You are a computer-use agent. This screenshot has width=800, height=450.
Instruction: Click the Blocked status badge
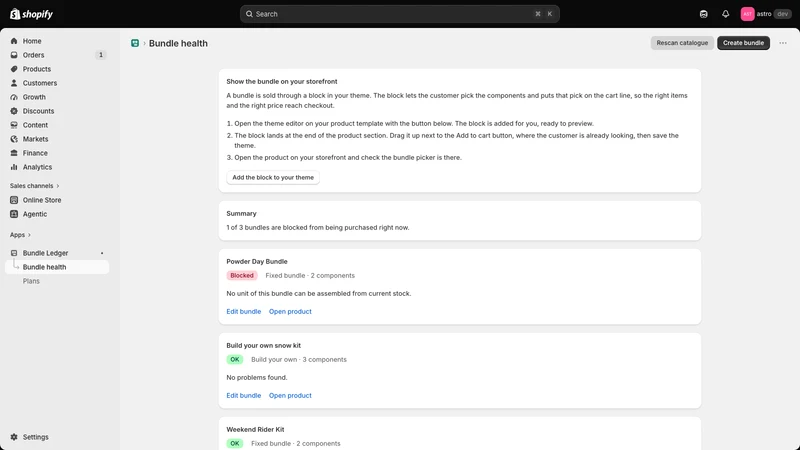242,276
